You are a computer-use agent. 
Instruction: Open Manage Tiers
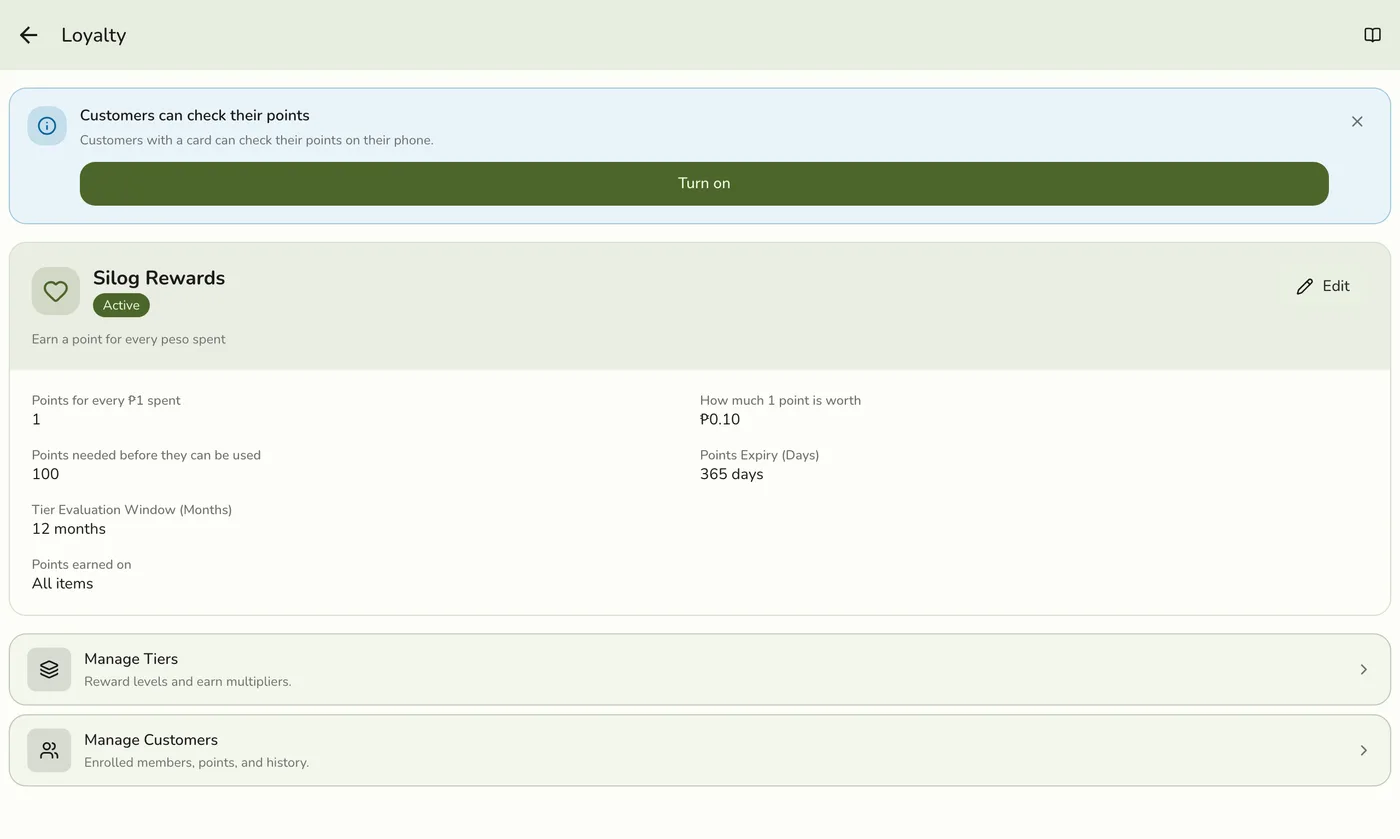[x=700, y=670]
